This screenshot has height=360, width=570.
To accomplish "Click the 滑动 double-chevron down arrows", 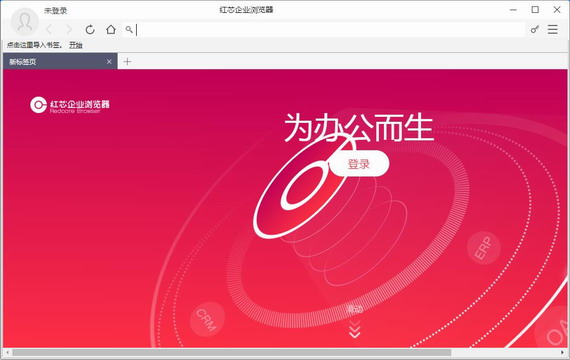I will click(354, 329).
